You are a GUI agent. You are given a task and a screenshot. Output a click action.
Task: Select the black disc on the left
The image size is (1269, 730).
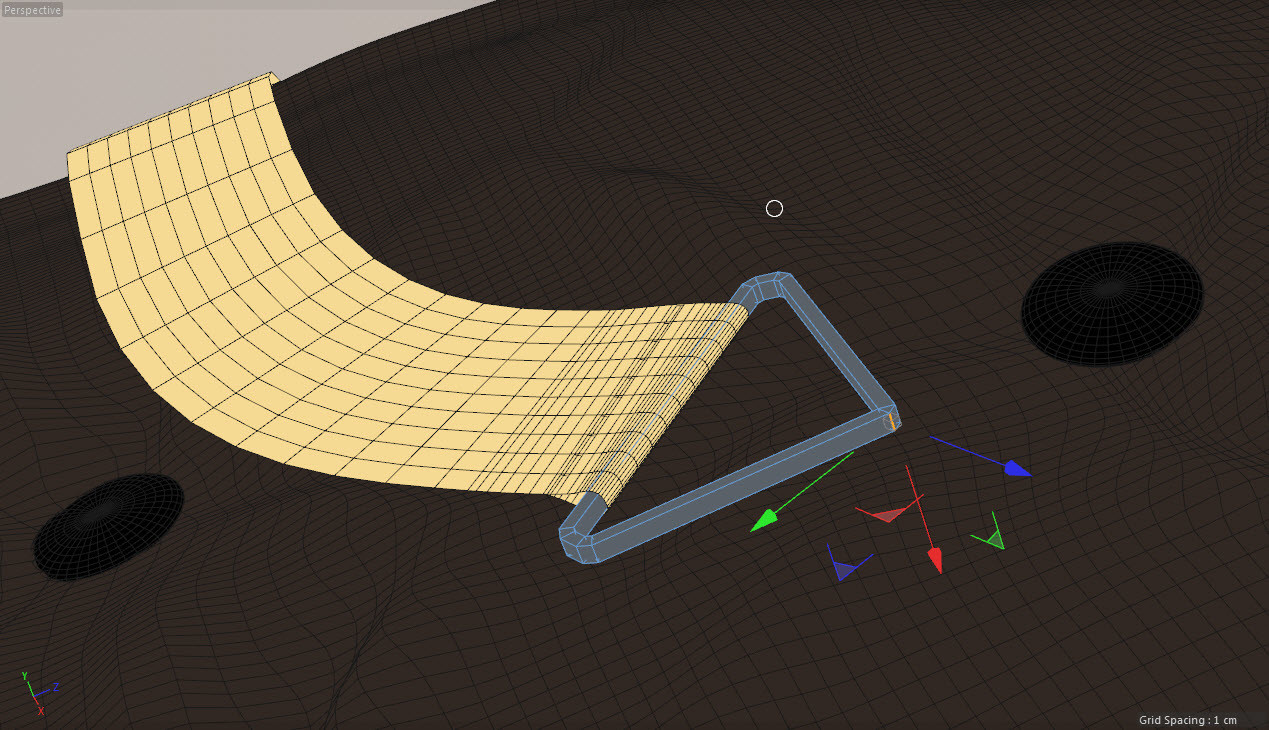(x=108, y=525)
